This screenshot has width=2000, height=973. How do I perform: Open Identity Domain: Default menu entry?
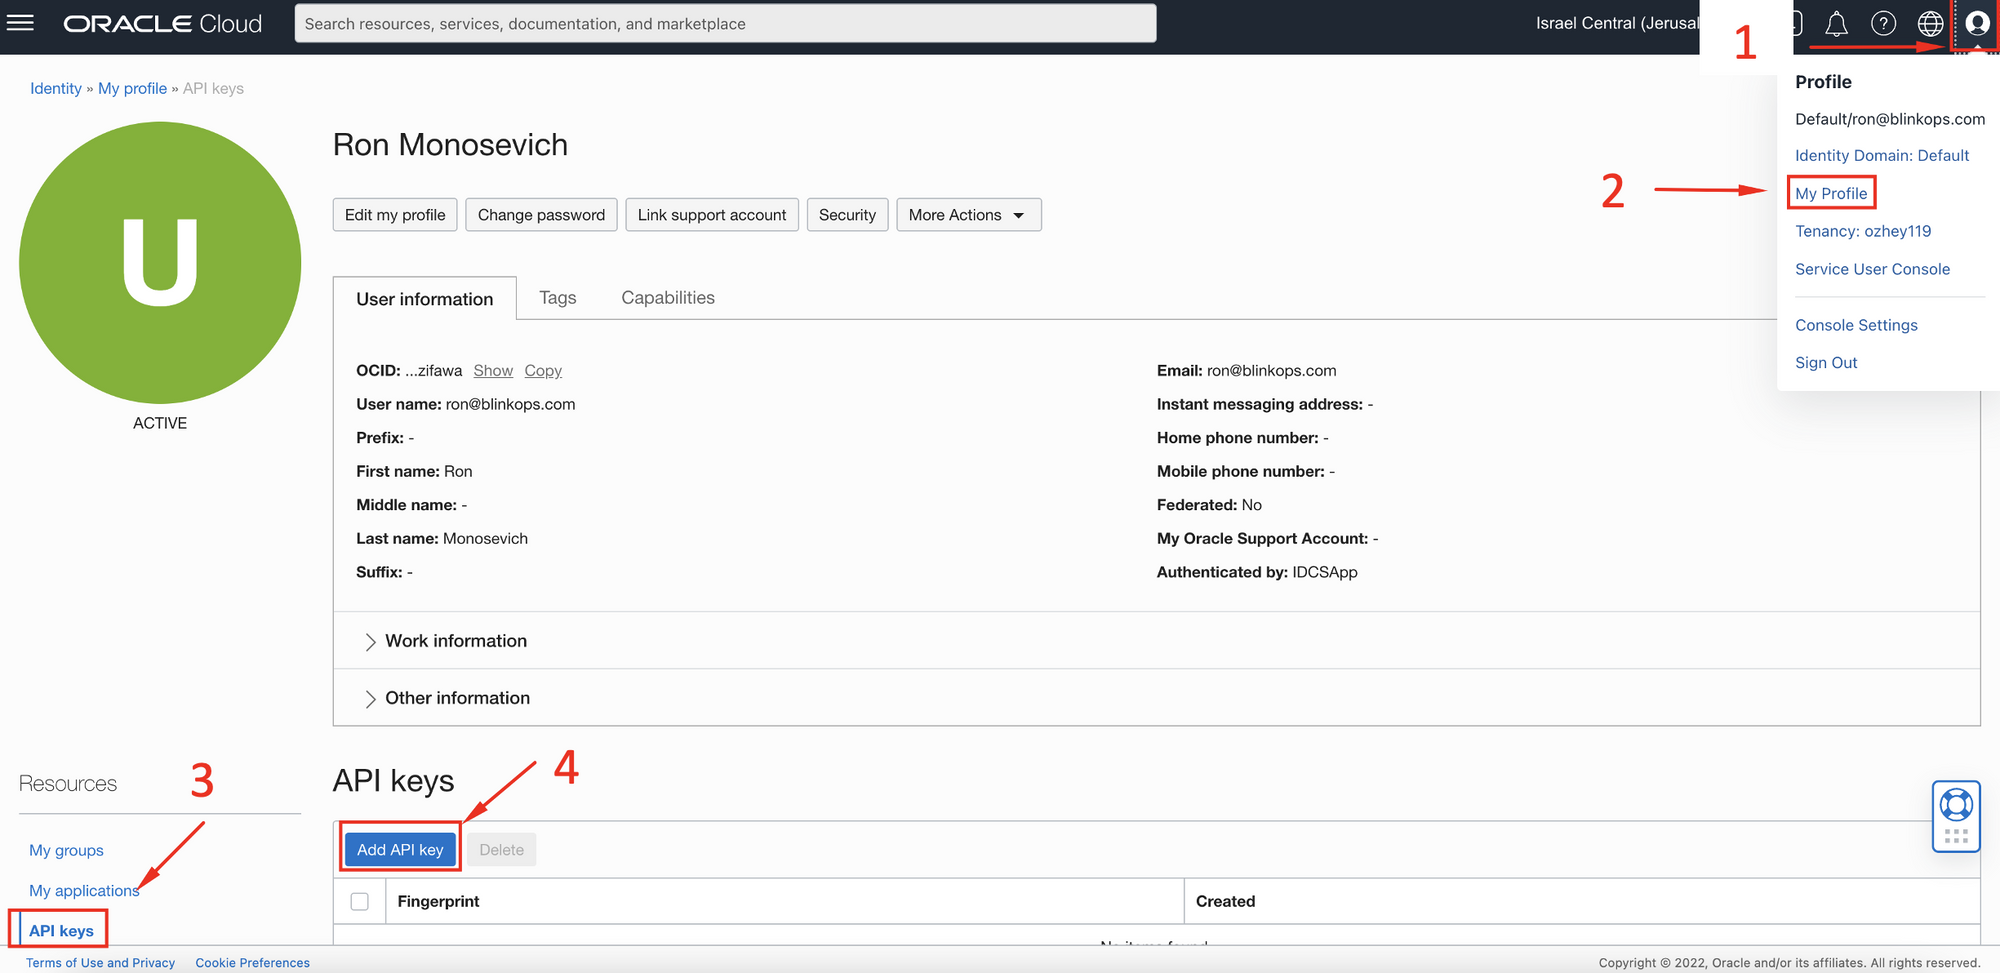pyautogui.click(x=1882, y=155)
